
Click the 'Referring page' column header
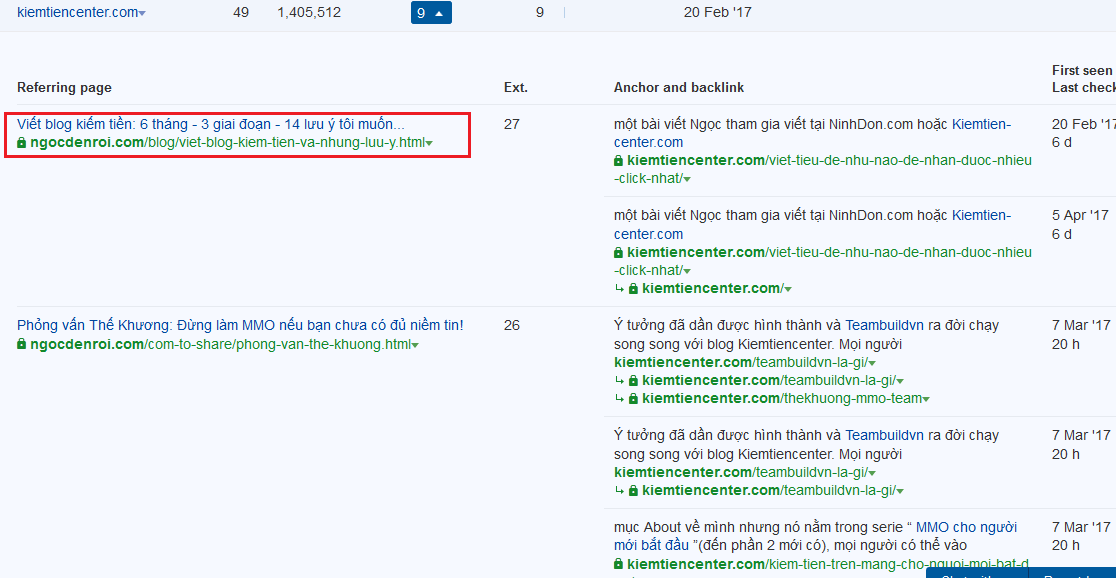(x=64, y=88)
